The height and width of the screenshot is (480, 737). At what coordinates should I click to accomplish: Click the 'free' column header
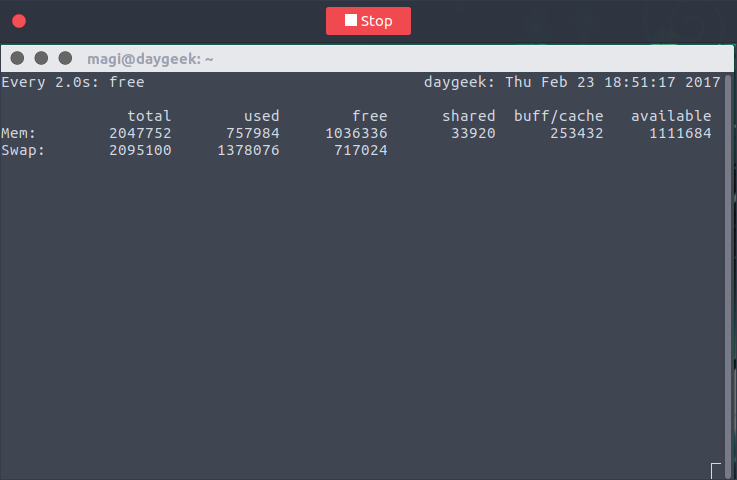[370, 116]
